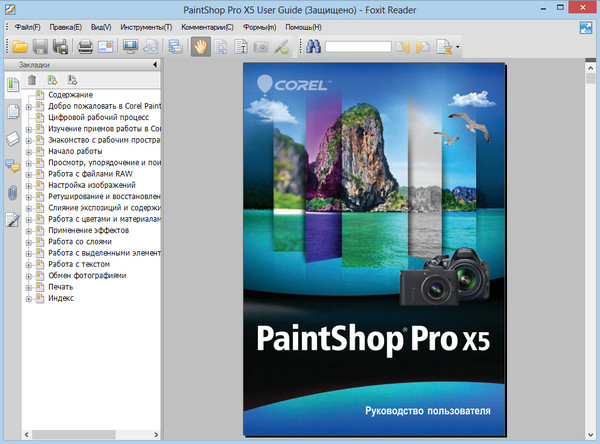Click the Print icon in toolbar
The width and height of the screenshot is (600, 444).
coord(86,46)
